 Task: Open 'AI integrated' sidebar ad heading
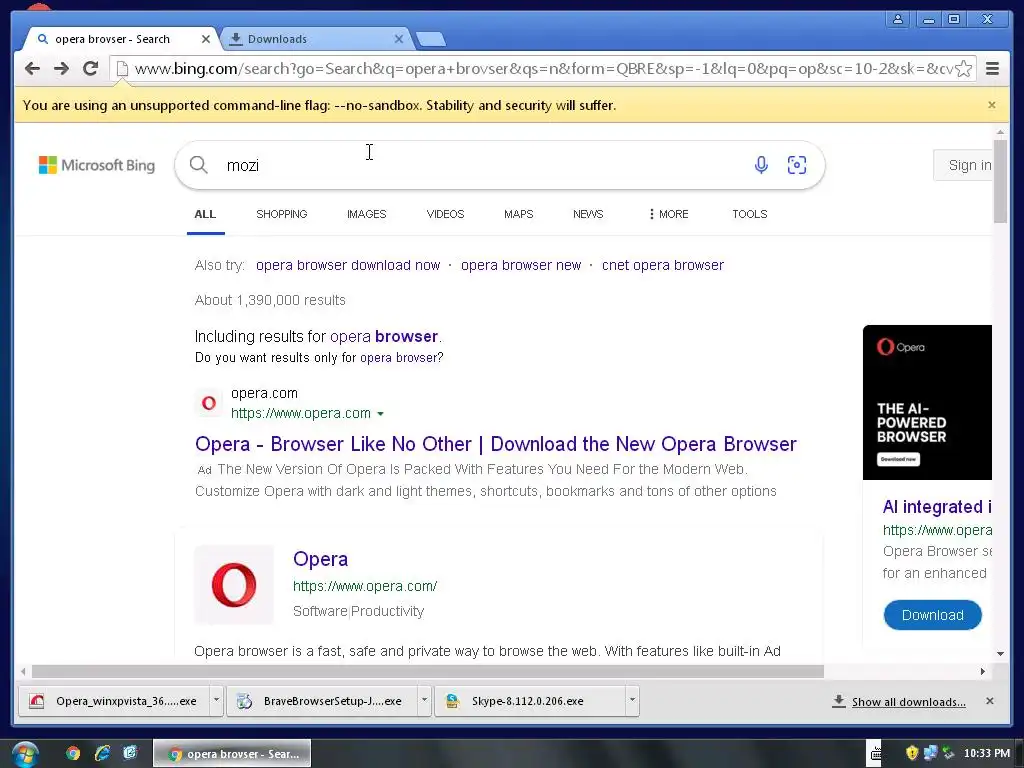[x=937, y=507]
